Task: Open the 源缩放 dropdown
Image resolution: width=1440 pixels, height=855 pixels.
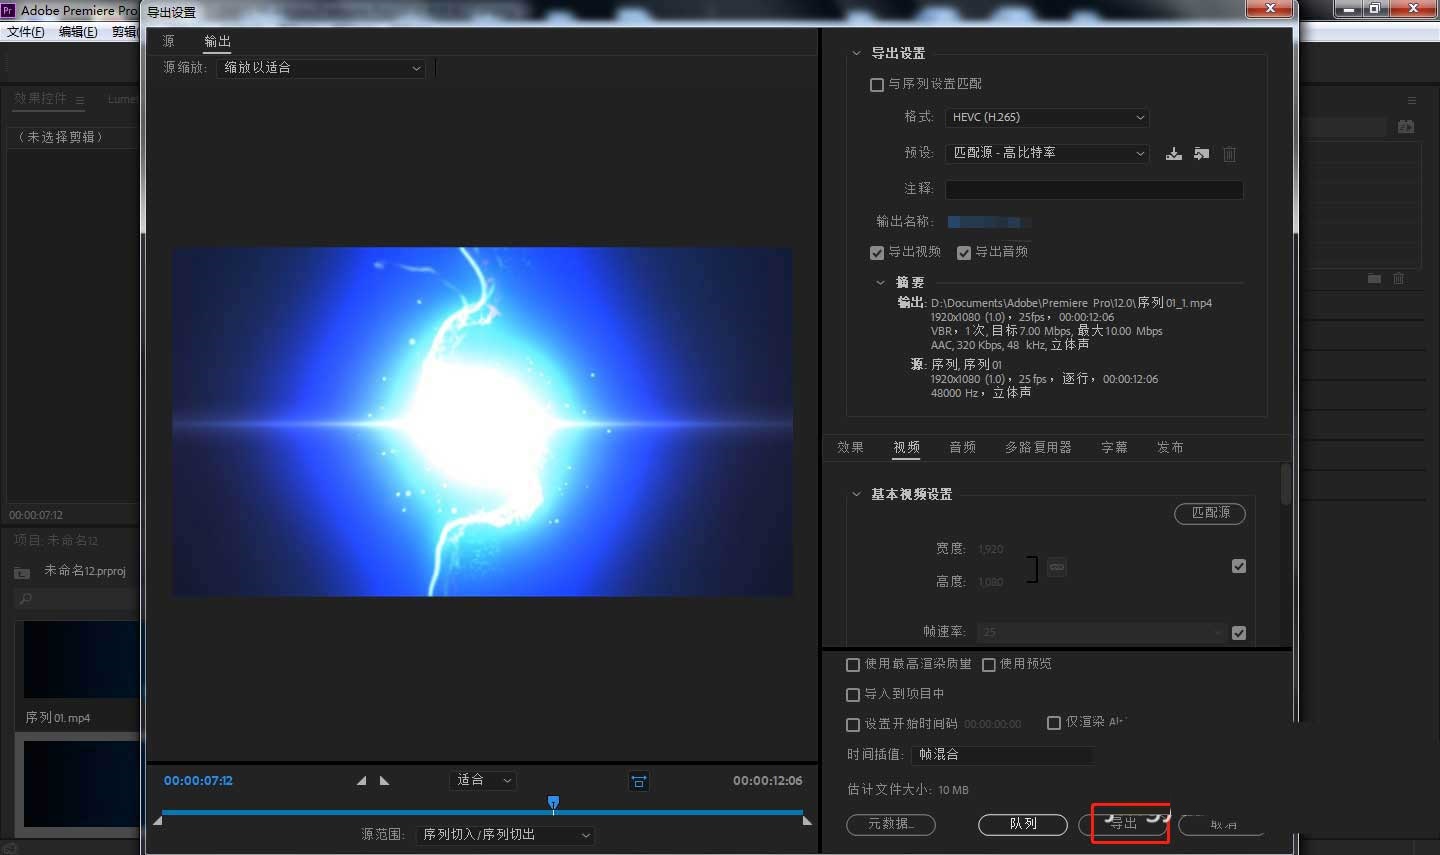Action: (320, 68)
